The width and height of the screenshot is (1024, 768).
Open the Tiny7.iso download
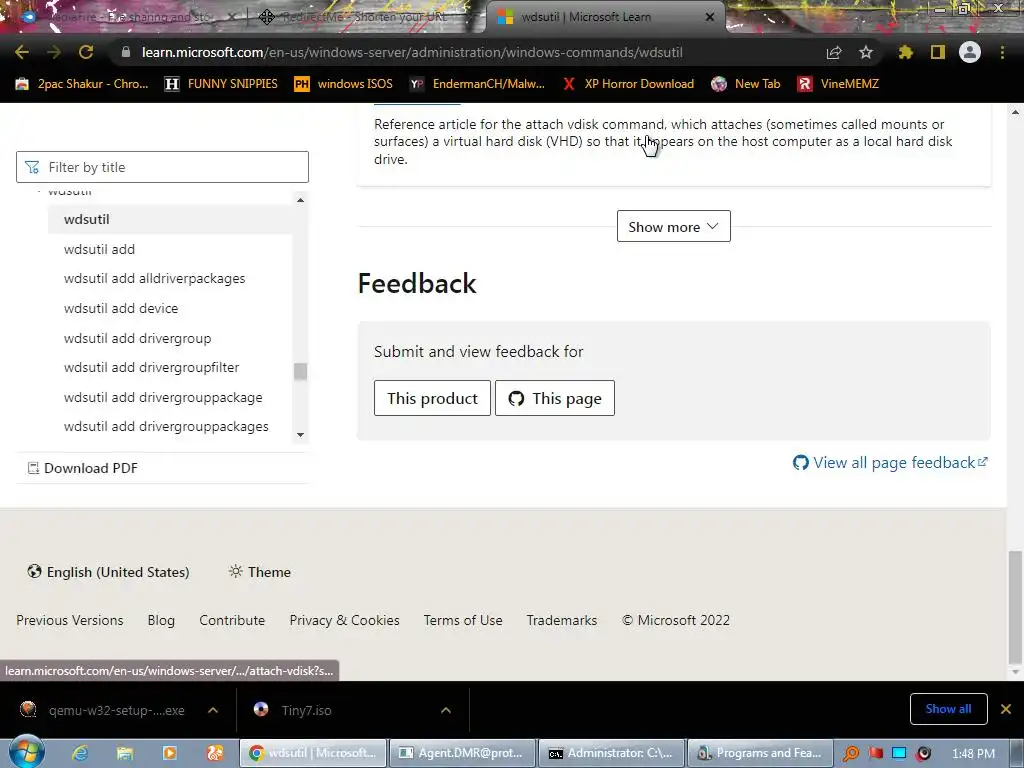coord(294,710)
